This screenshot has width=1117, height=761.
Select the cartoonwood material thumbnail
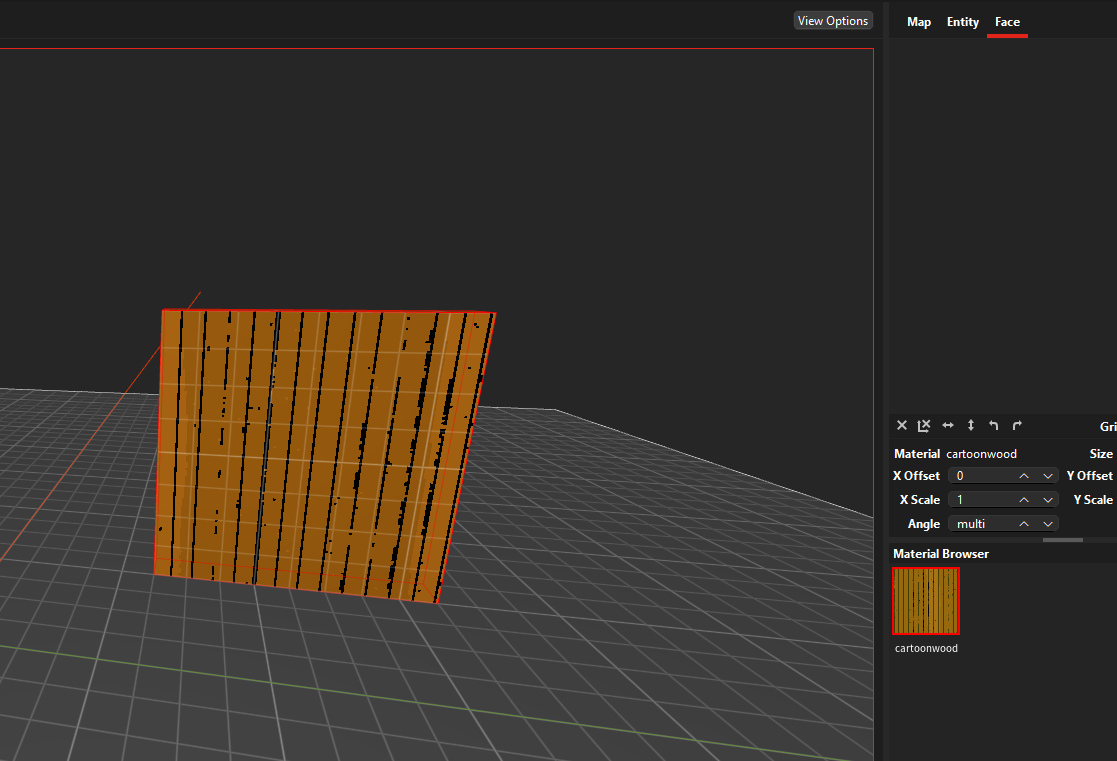click(925, 601)
